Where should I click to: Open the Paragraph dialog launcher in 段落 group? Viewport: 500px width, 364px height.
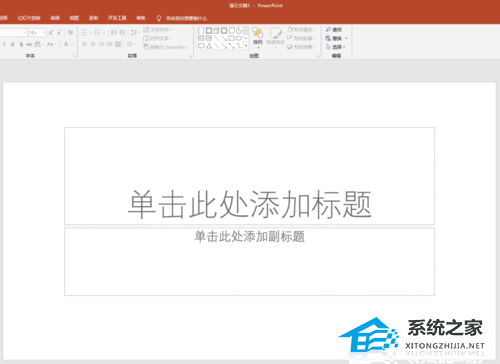pos(191,56)
